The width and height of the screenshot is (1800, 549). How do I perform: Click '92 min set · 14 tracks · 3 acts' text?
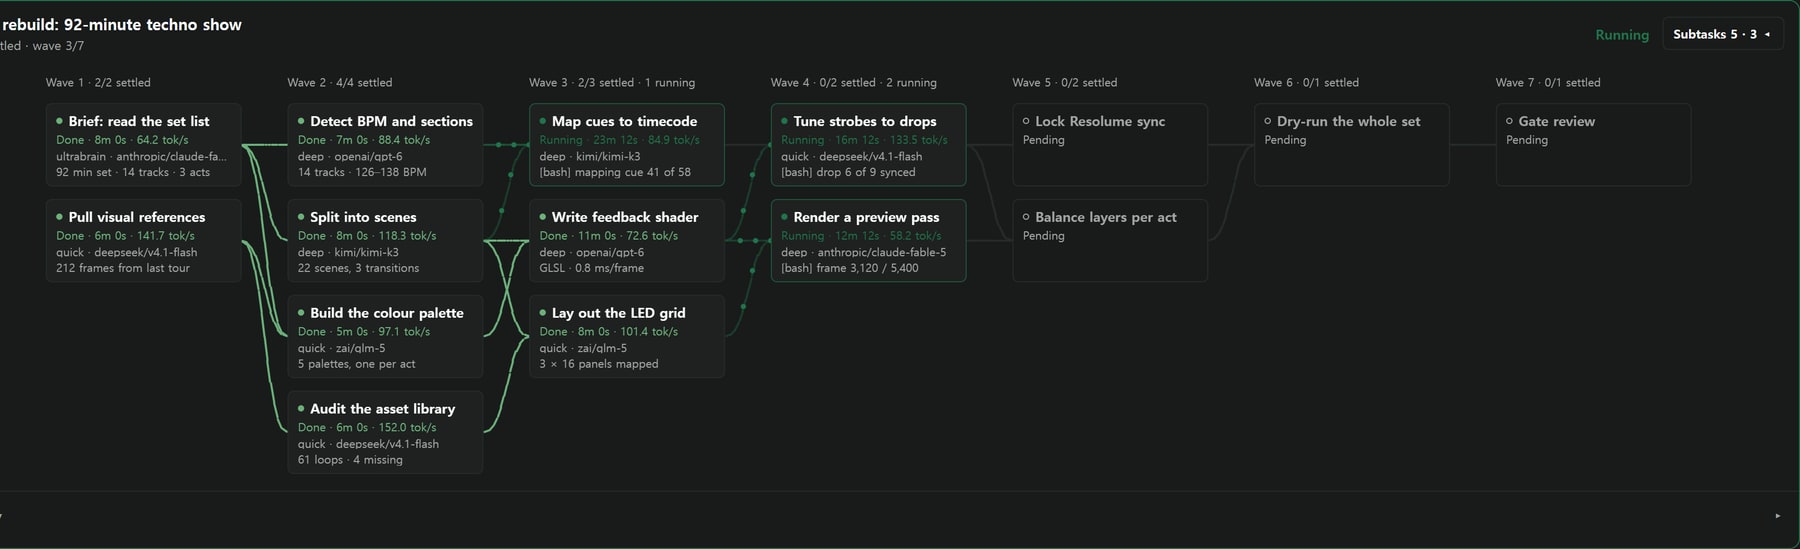point(133,172)
